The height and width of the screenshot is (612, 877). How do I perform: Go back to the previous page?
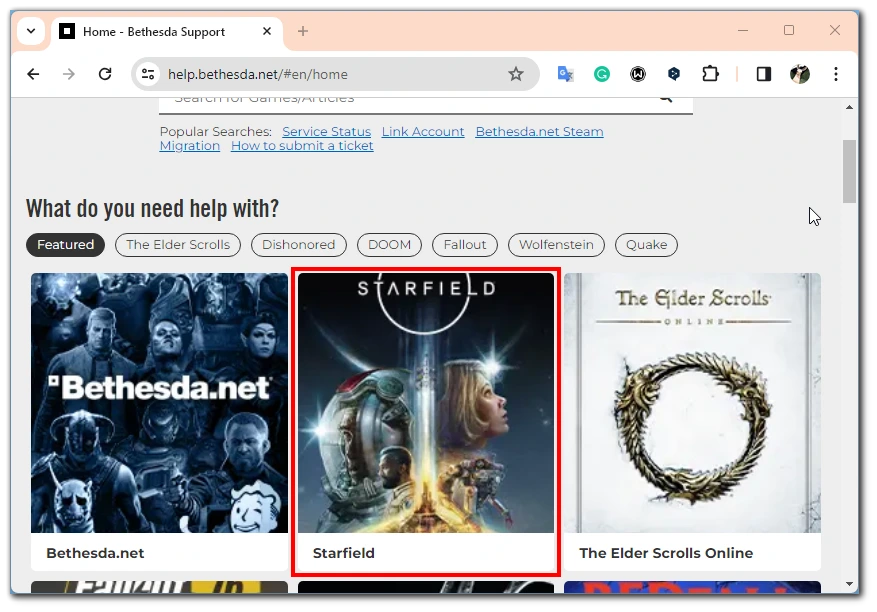33,74
